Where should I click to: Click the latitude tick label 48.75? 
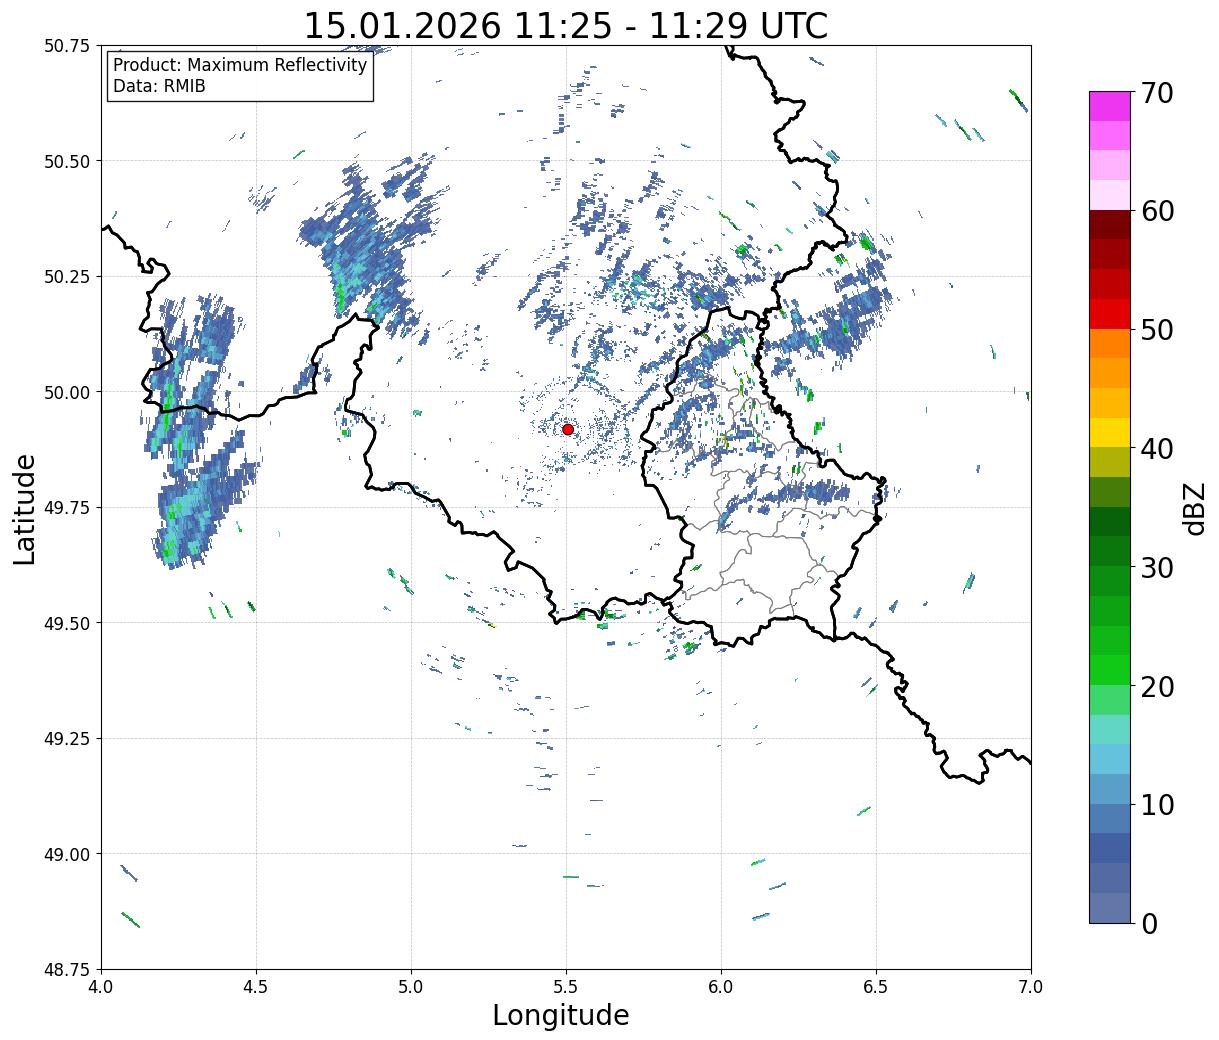click(66, 970)
